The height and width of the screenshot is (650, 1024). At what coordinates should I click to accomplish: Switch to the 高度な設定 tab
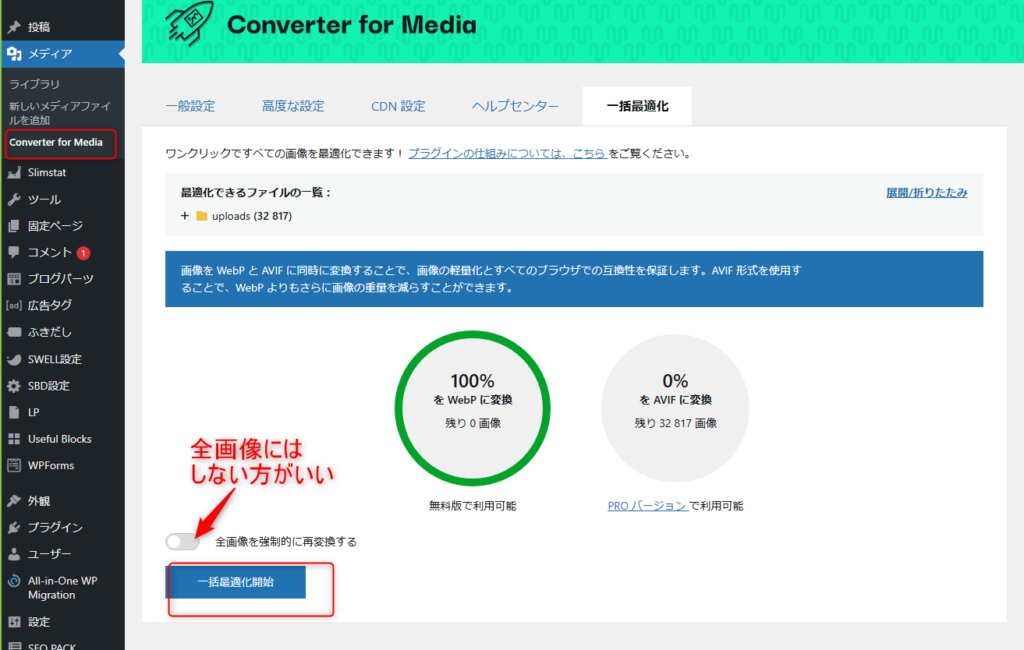pos(293,106)
